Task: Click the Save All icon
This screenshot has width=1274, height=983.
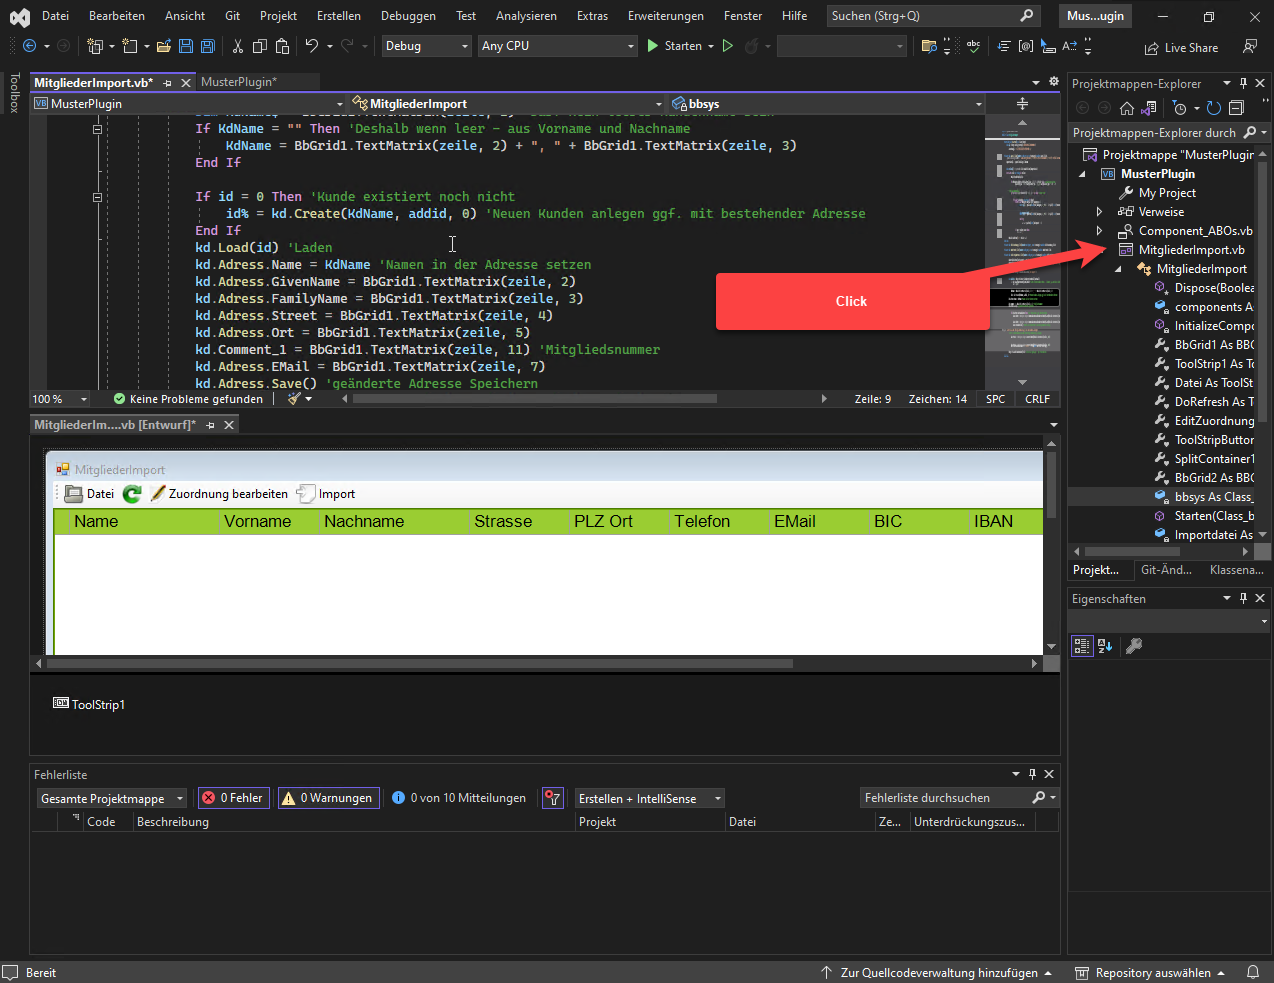Action: coord(208,46)
